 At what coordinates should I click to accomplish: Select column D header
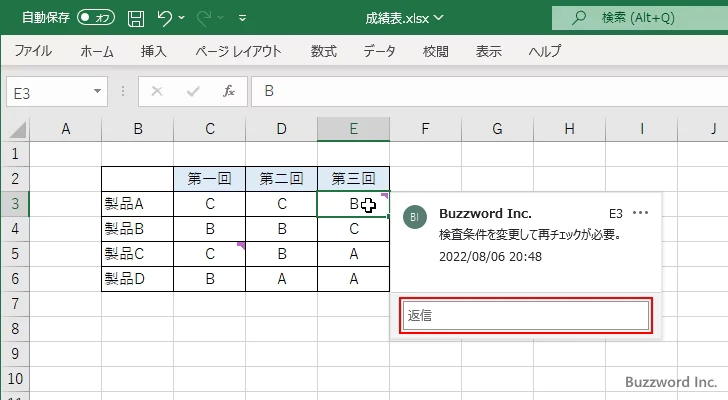[281, 129]
